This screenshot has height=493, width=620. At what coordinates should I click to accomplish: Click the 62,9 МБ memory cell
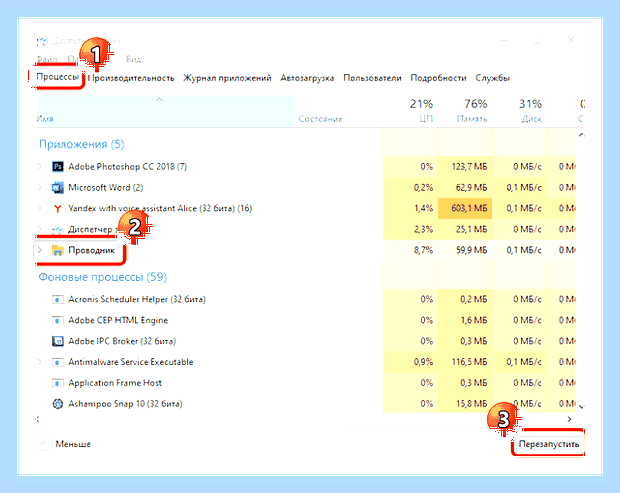point(465,187)
